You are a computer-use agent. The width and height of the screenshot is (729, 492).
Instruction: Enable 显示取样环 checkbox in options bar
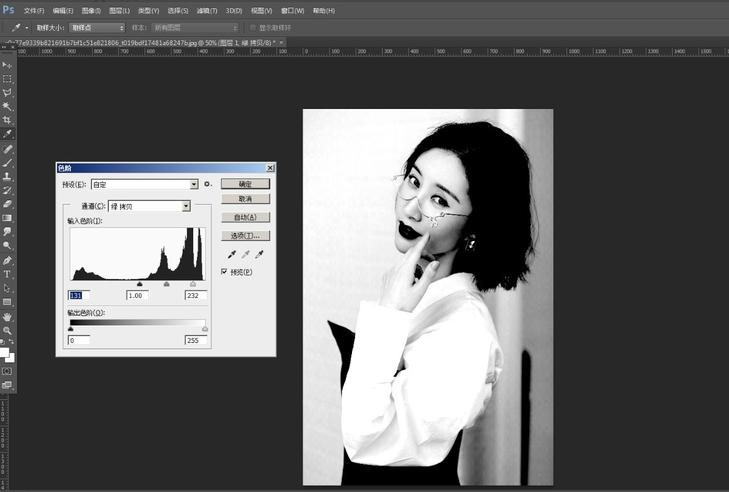point(252,27)
